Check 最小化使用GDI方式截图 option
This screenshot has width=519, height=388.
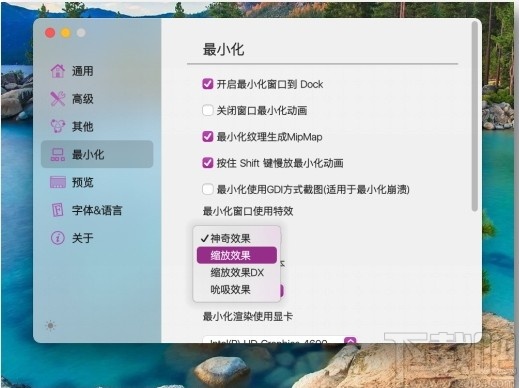point(208,189)
